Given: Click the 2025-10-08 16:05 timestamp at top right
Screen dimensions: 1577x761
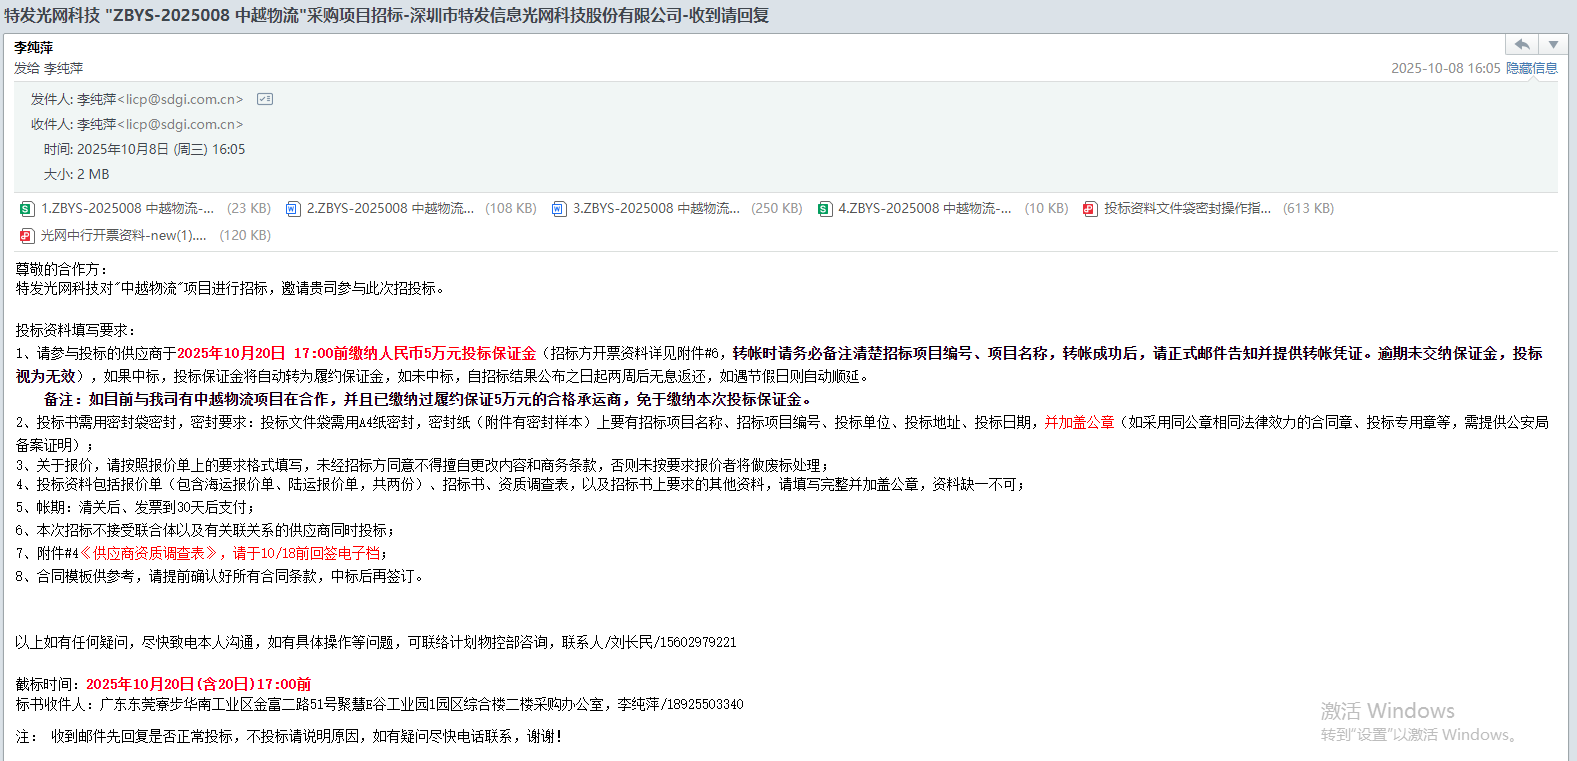Looking at the screenshot, I should [1445, 68].
